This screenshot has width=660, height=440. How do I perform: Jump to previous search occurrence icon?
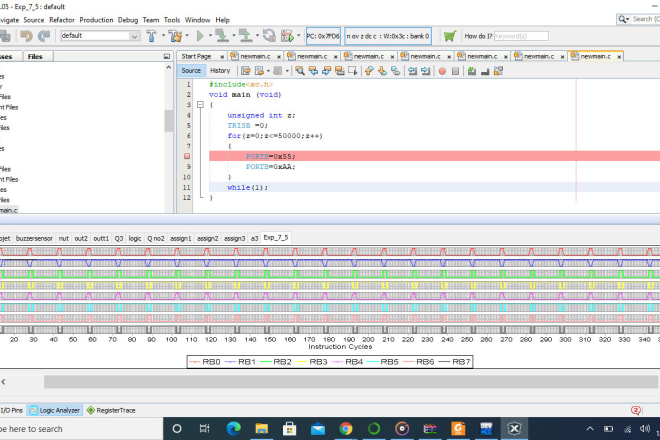313,71
